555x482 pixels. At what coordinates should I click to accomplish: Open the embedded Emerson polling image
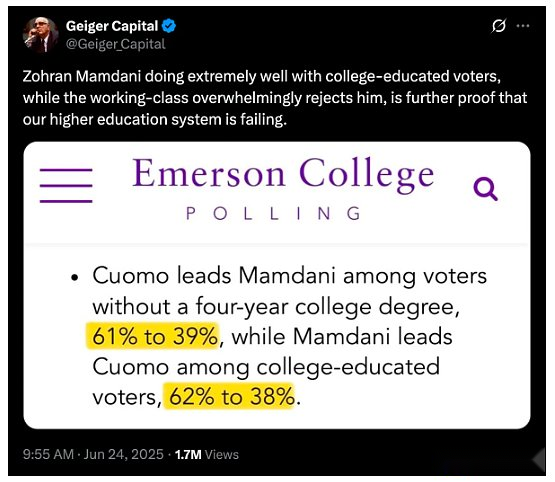coord(277,285)
